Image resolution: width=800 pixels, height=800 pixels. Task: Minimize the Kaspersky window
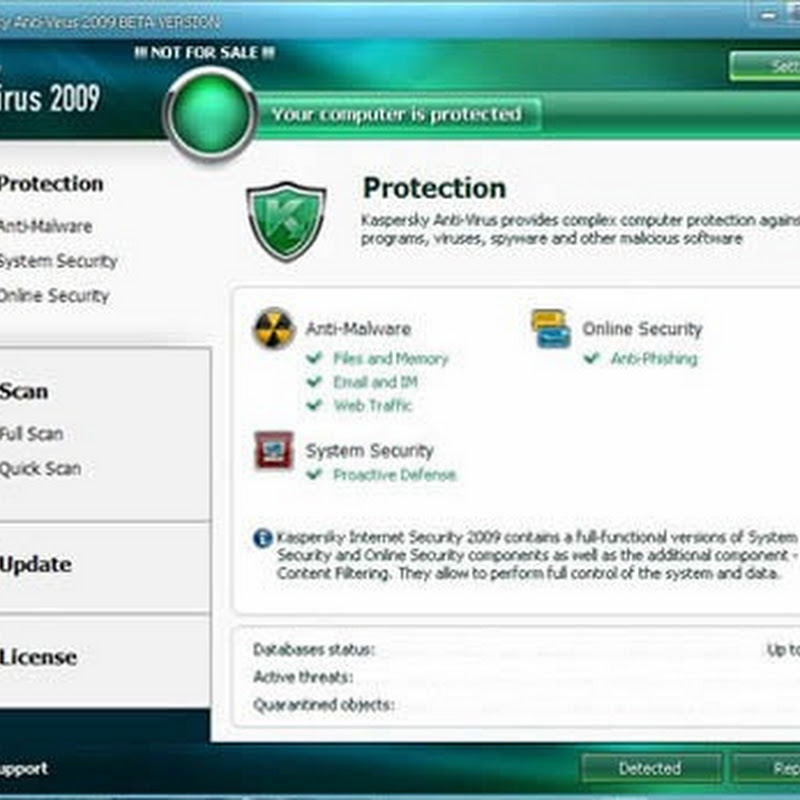768,16
